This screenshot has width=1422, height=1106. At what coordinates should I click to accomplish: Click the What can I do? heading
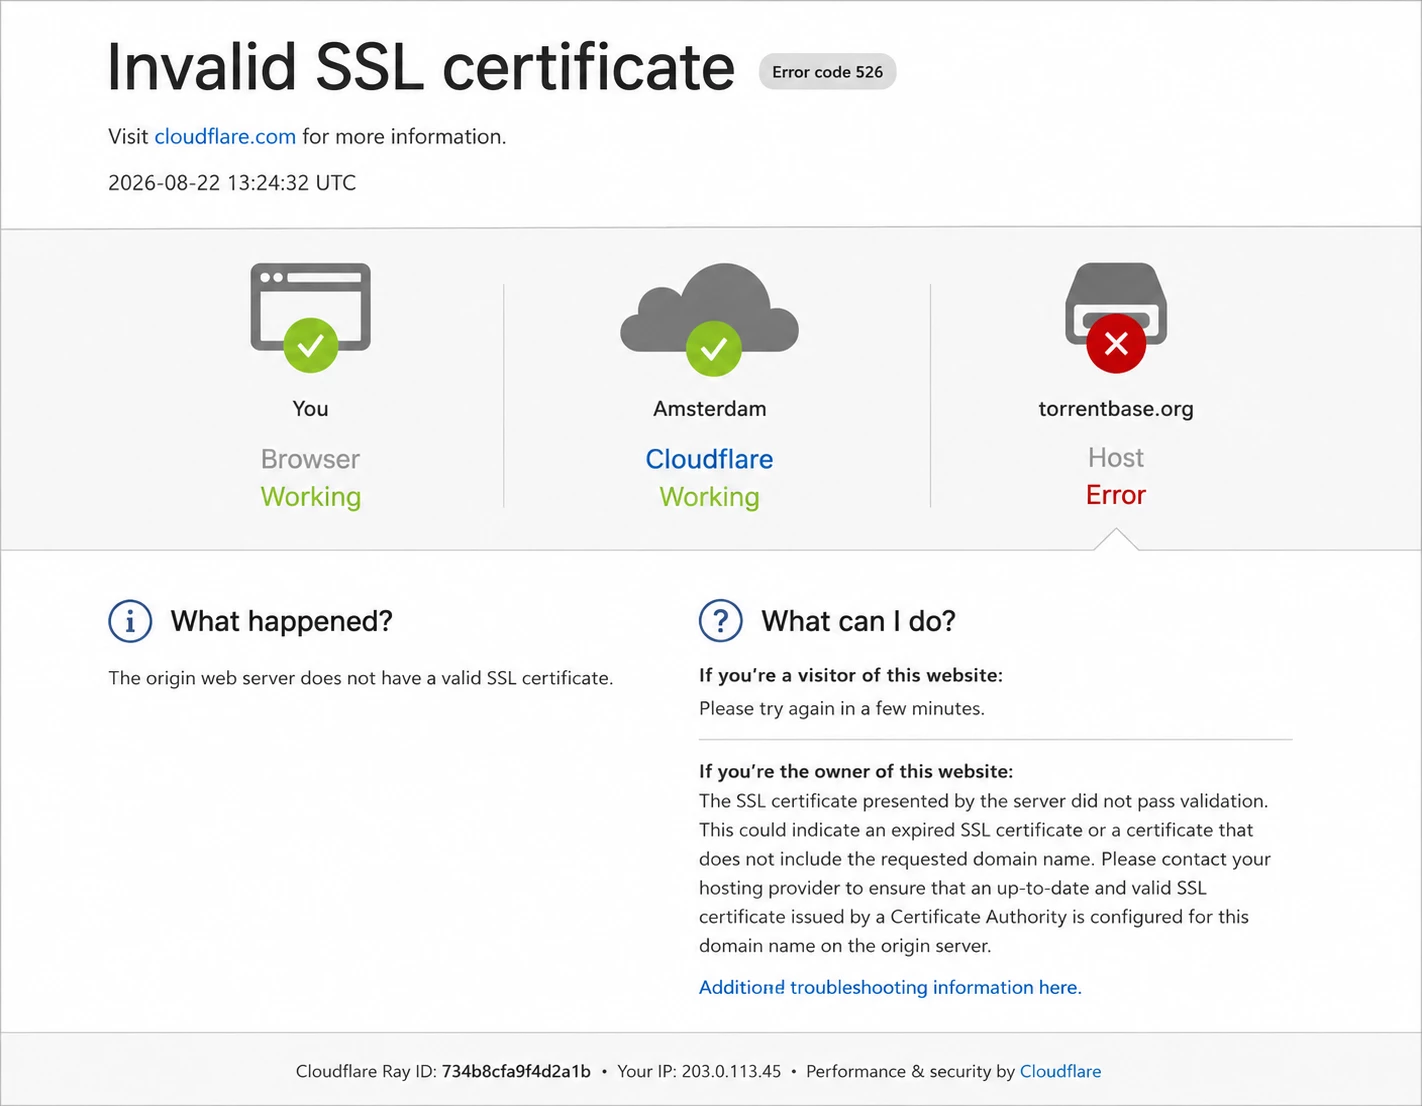pyautogui.click(x=859, y=621)
